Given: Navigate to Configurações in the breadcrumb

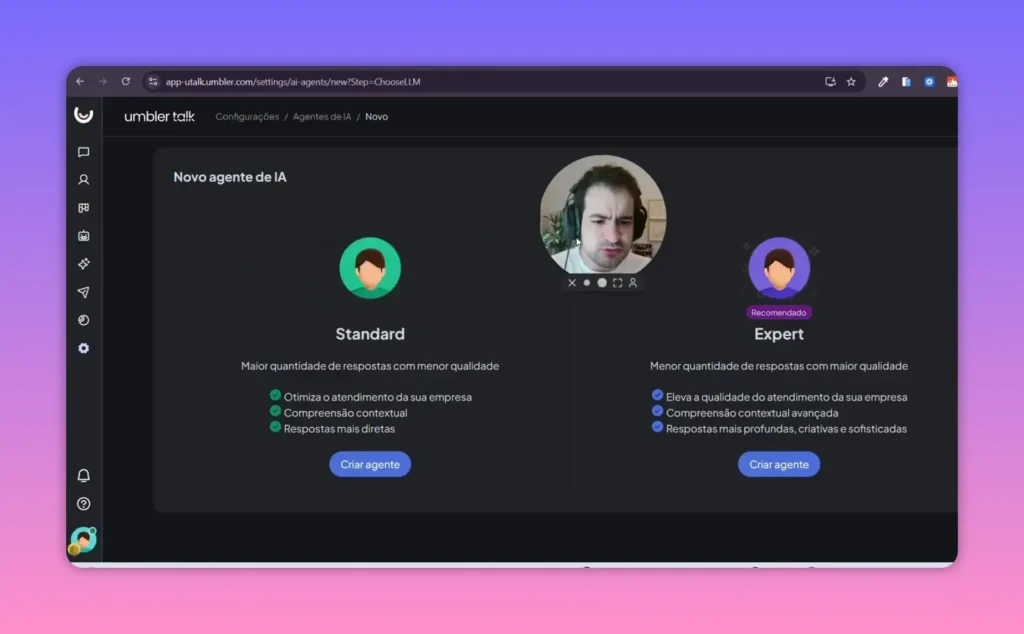Looking at the screenshot, I should pyautogui.click(x=246, y=116).
